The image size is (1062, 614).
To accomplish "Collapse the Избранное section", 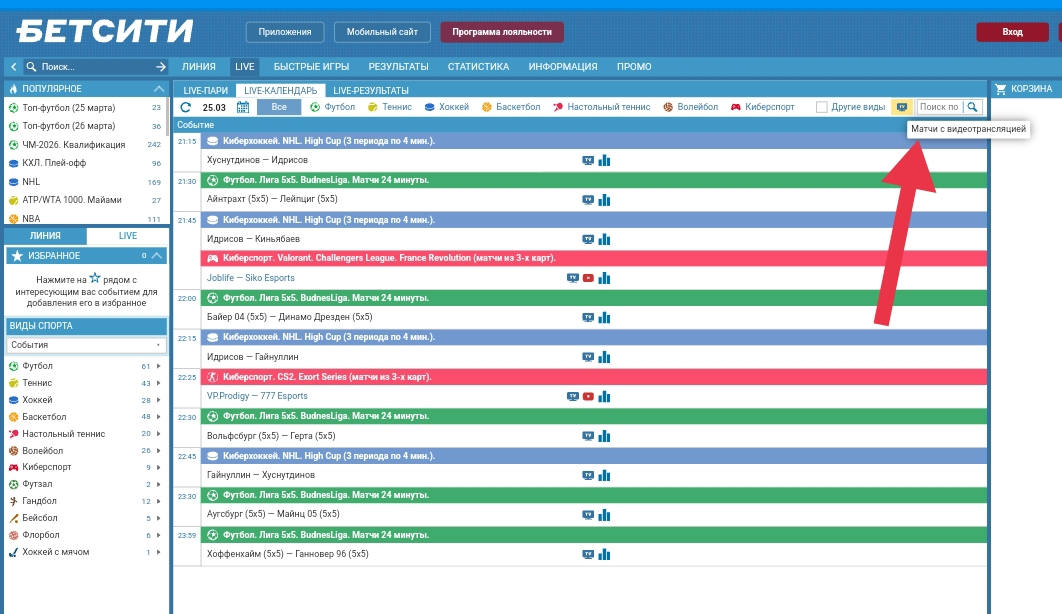I will coord(157,256).
